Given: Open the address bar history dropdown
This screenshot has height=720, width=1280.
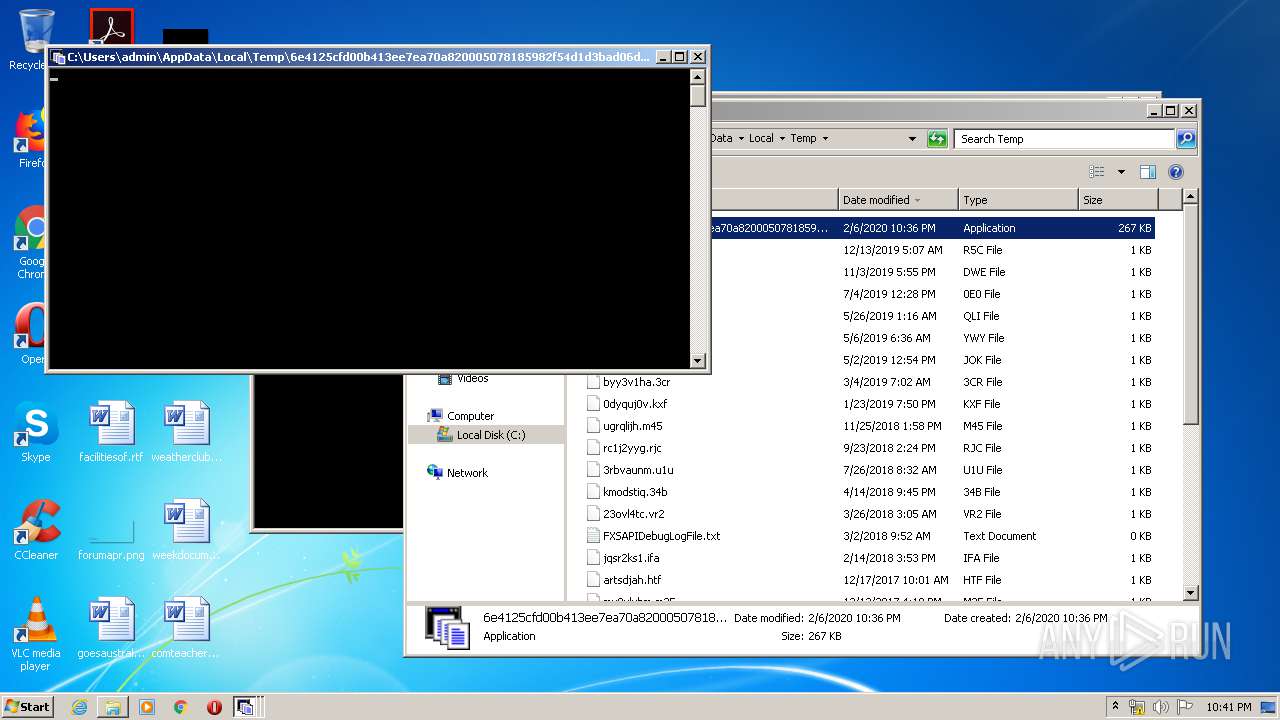Looking at the screenshot, I should coord(912,139).
